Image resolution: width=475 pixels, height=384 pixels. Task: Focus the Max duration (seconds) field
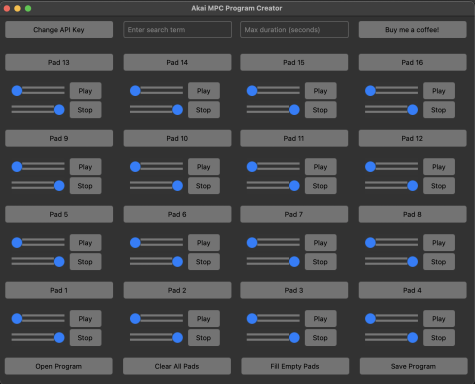click(x=294, y=30)
